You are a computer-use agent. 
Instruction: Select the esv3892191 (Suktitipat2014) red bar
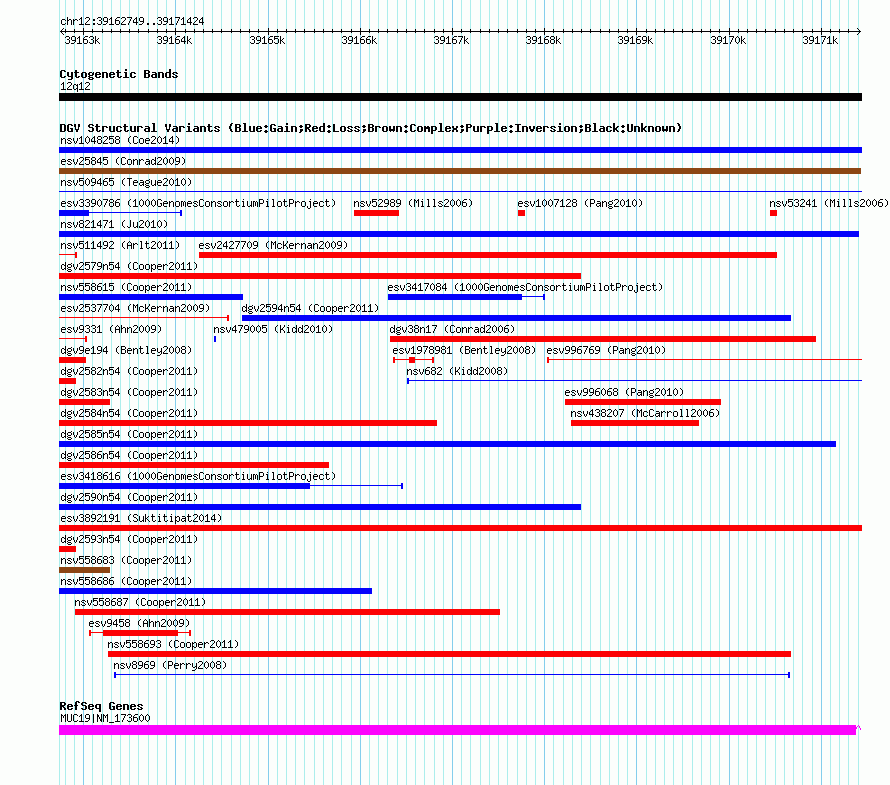point(460,528)
